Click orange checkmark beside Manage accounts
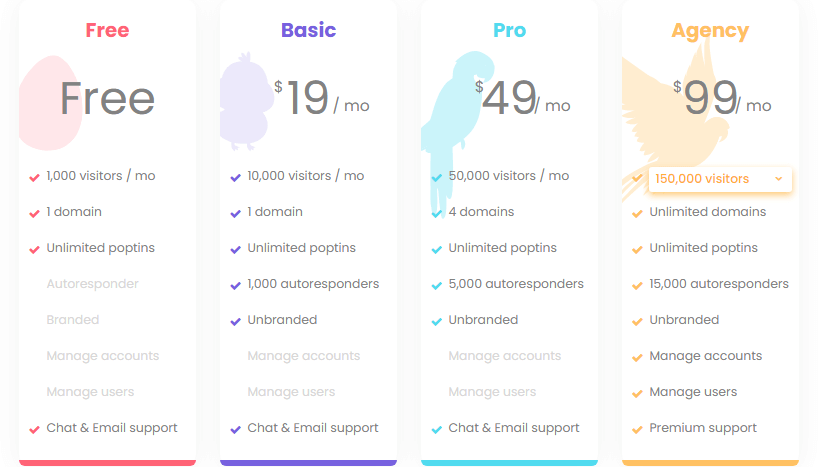Image resolution: width=821 pixels, height=467 pixels. 637,358
